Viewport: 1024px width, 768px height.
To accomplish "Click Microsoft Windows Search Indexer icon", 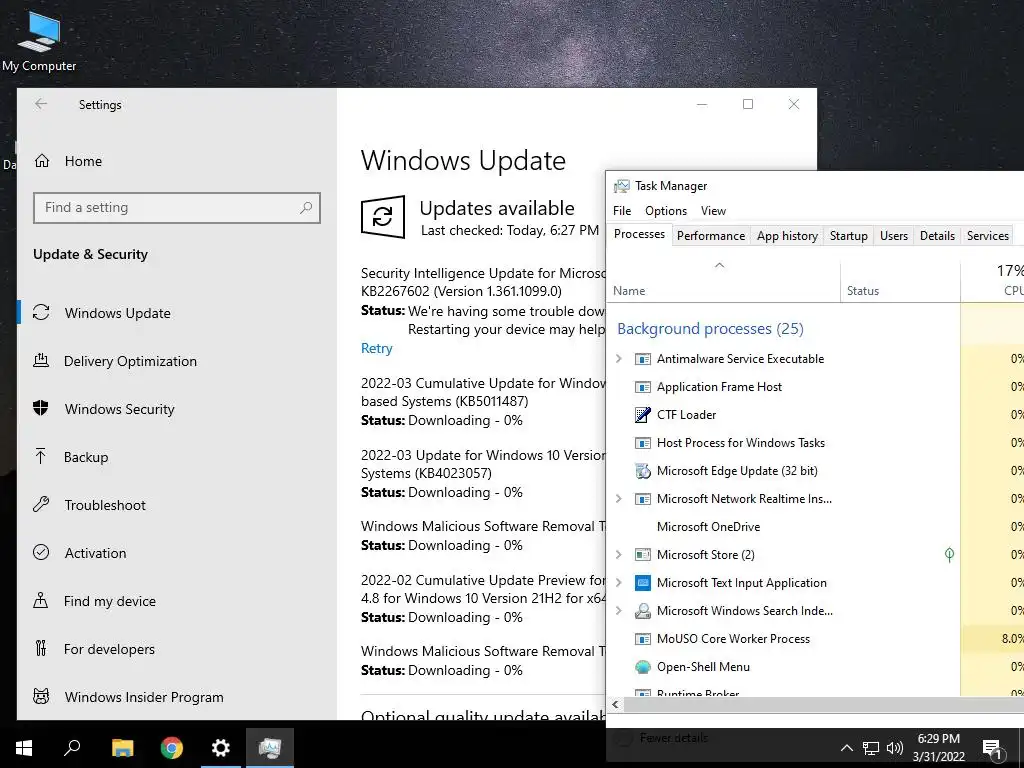I will [643, 611].
